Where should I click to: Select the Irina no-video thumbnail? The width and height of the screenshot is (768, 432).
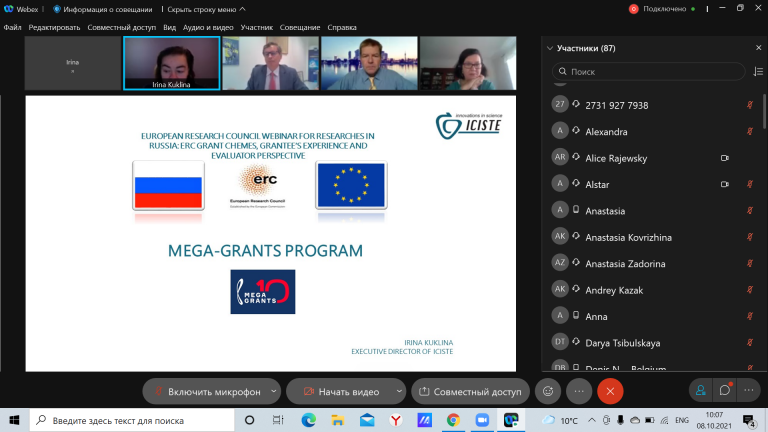click(x=72, y=63)
